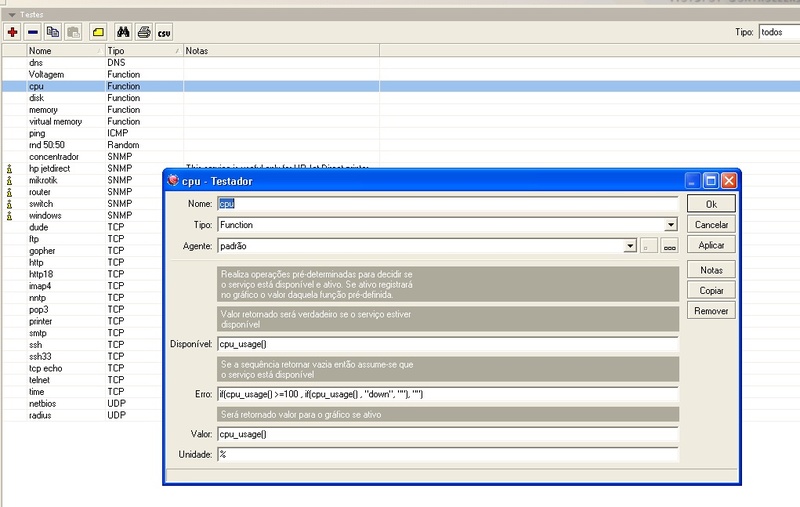Screen dimensions: 800x507
Task: Click the Notas column header
Action: pos(281,50)
